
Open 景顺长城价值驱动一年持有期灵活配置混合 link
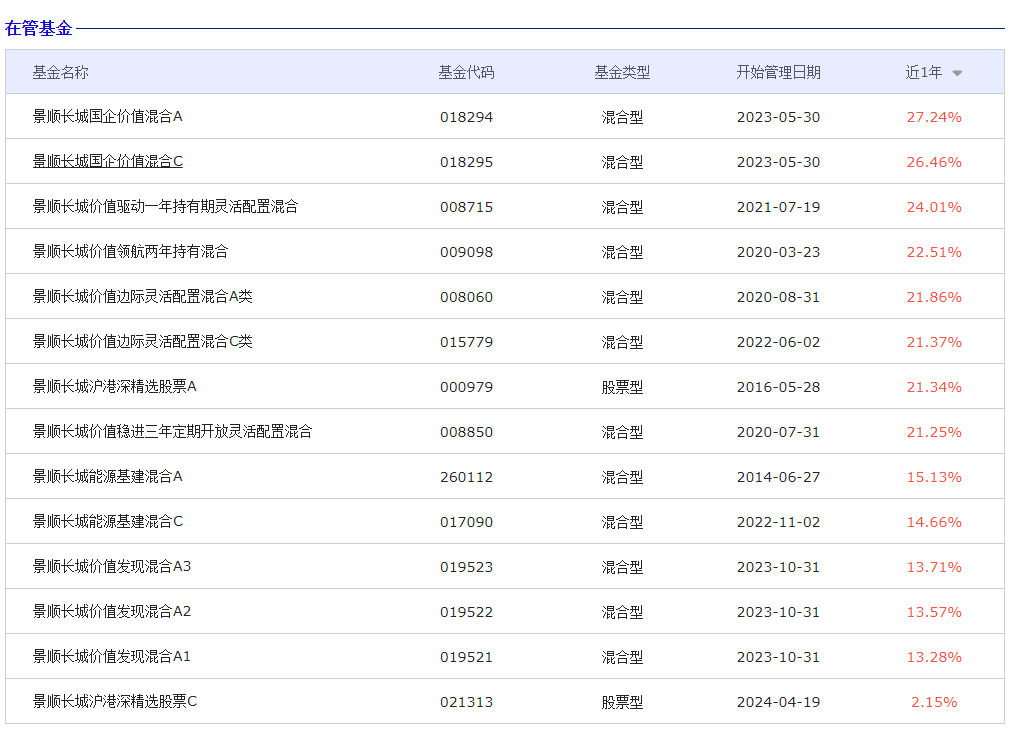tap(165, 207)
